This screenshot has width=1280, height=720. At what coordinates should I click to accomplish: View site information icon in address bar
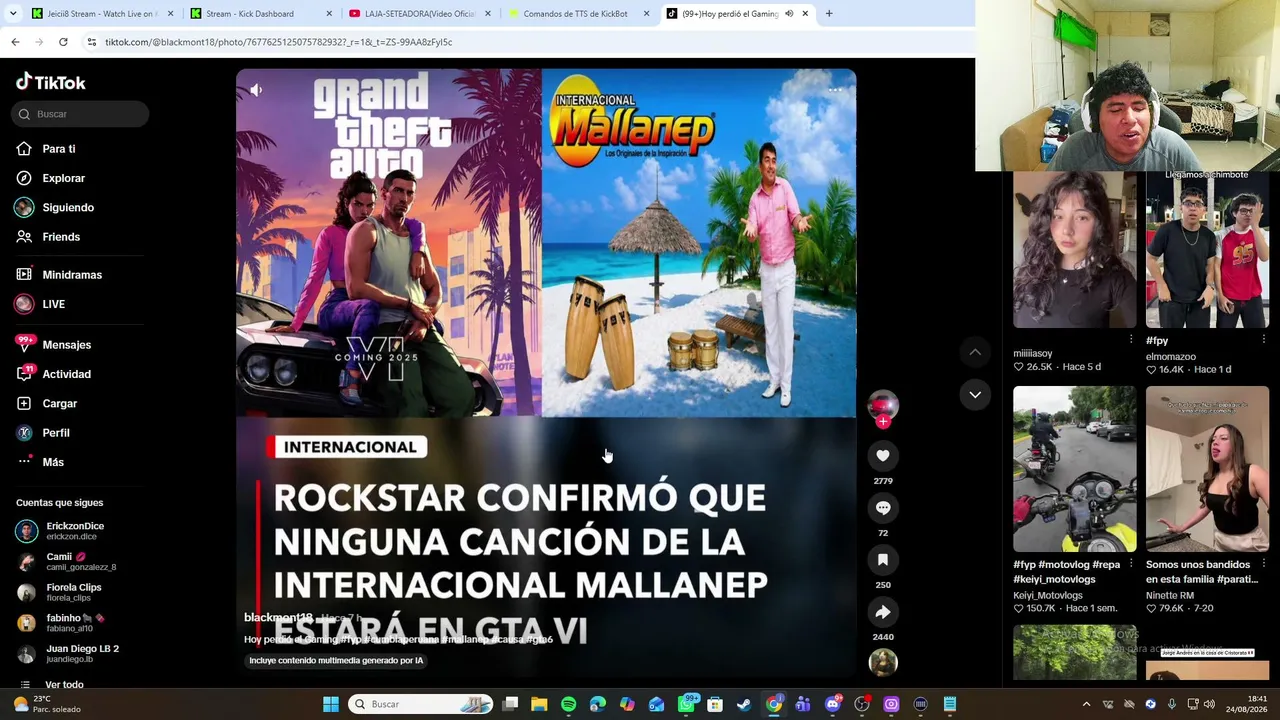[92, 42]
